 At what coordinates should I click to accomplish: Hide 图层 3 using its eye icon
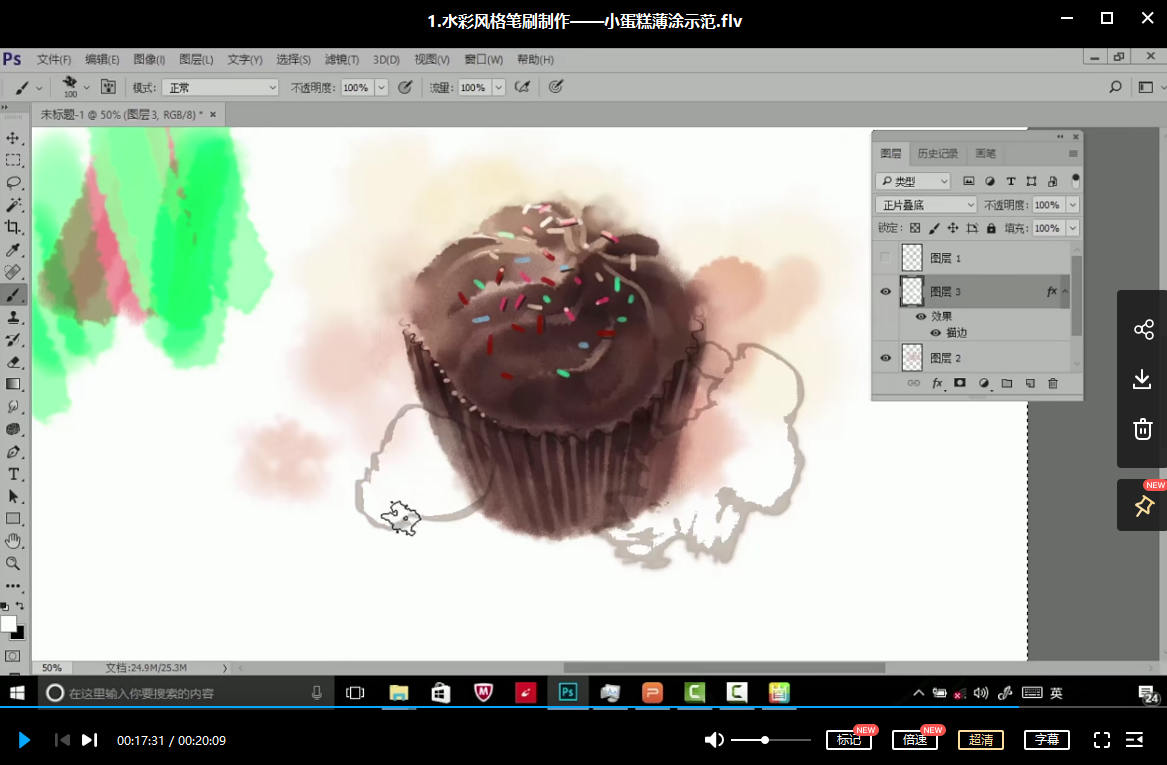(x=885, y=292)
